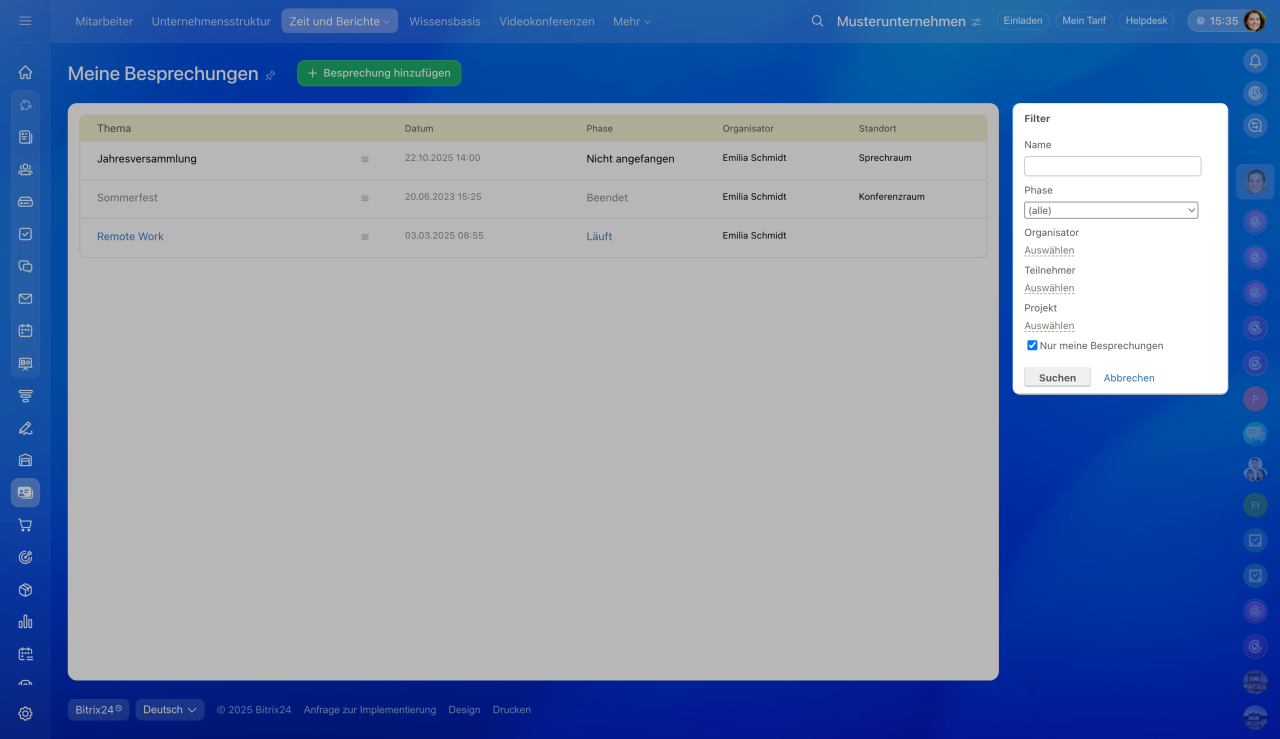Open action menu for Jahresversammlung row
This screenshot has width=1280, height=739.
pos(365,159)
